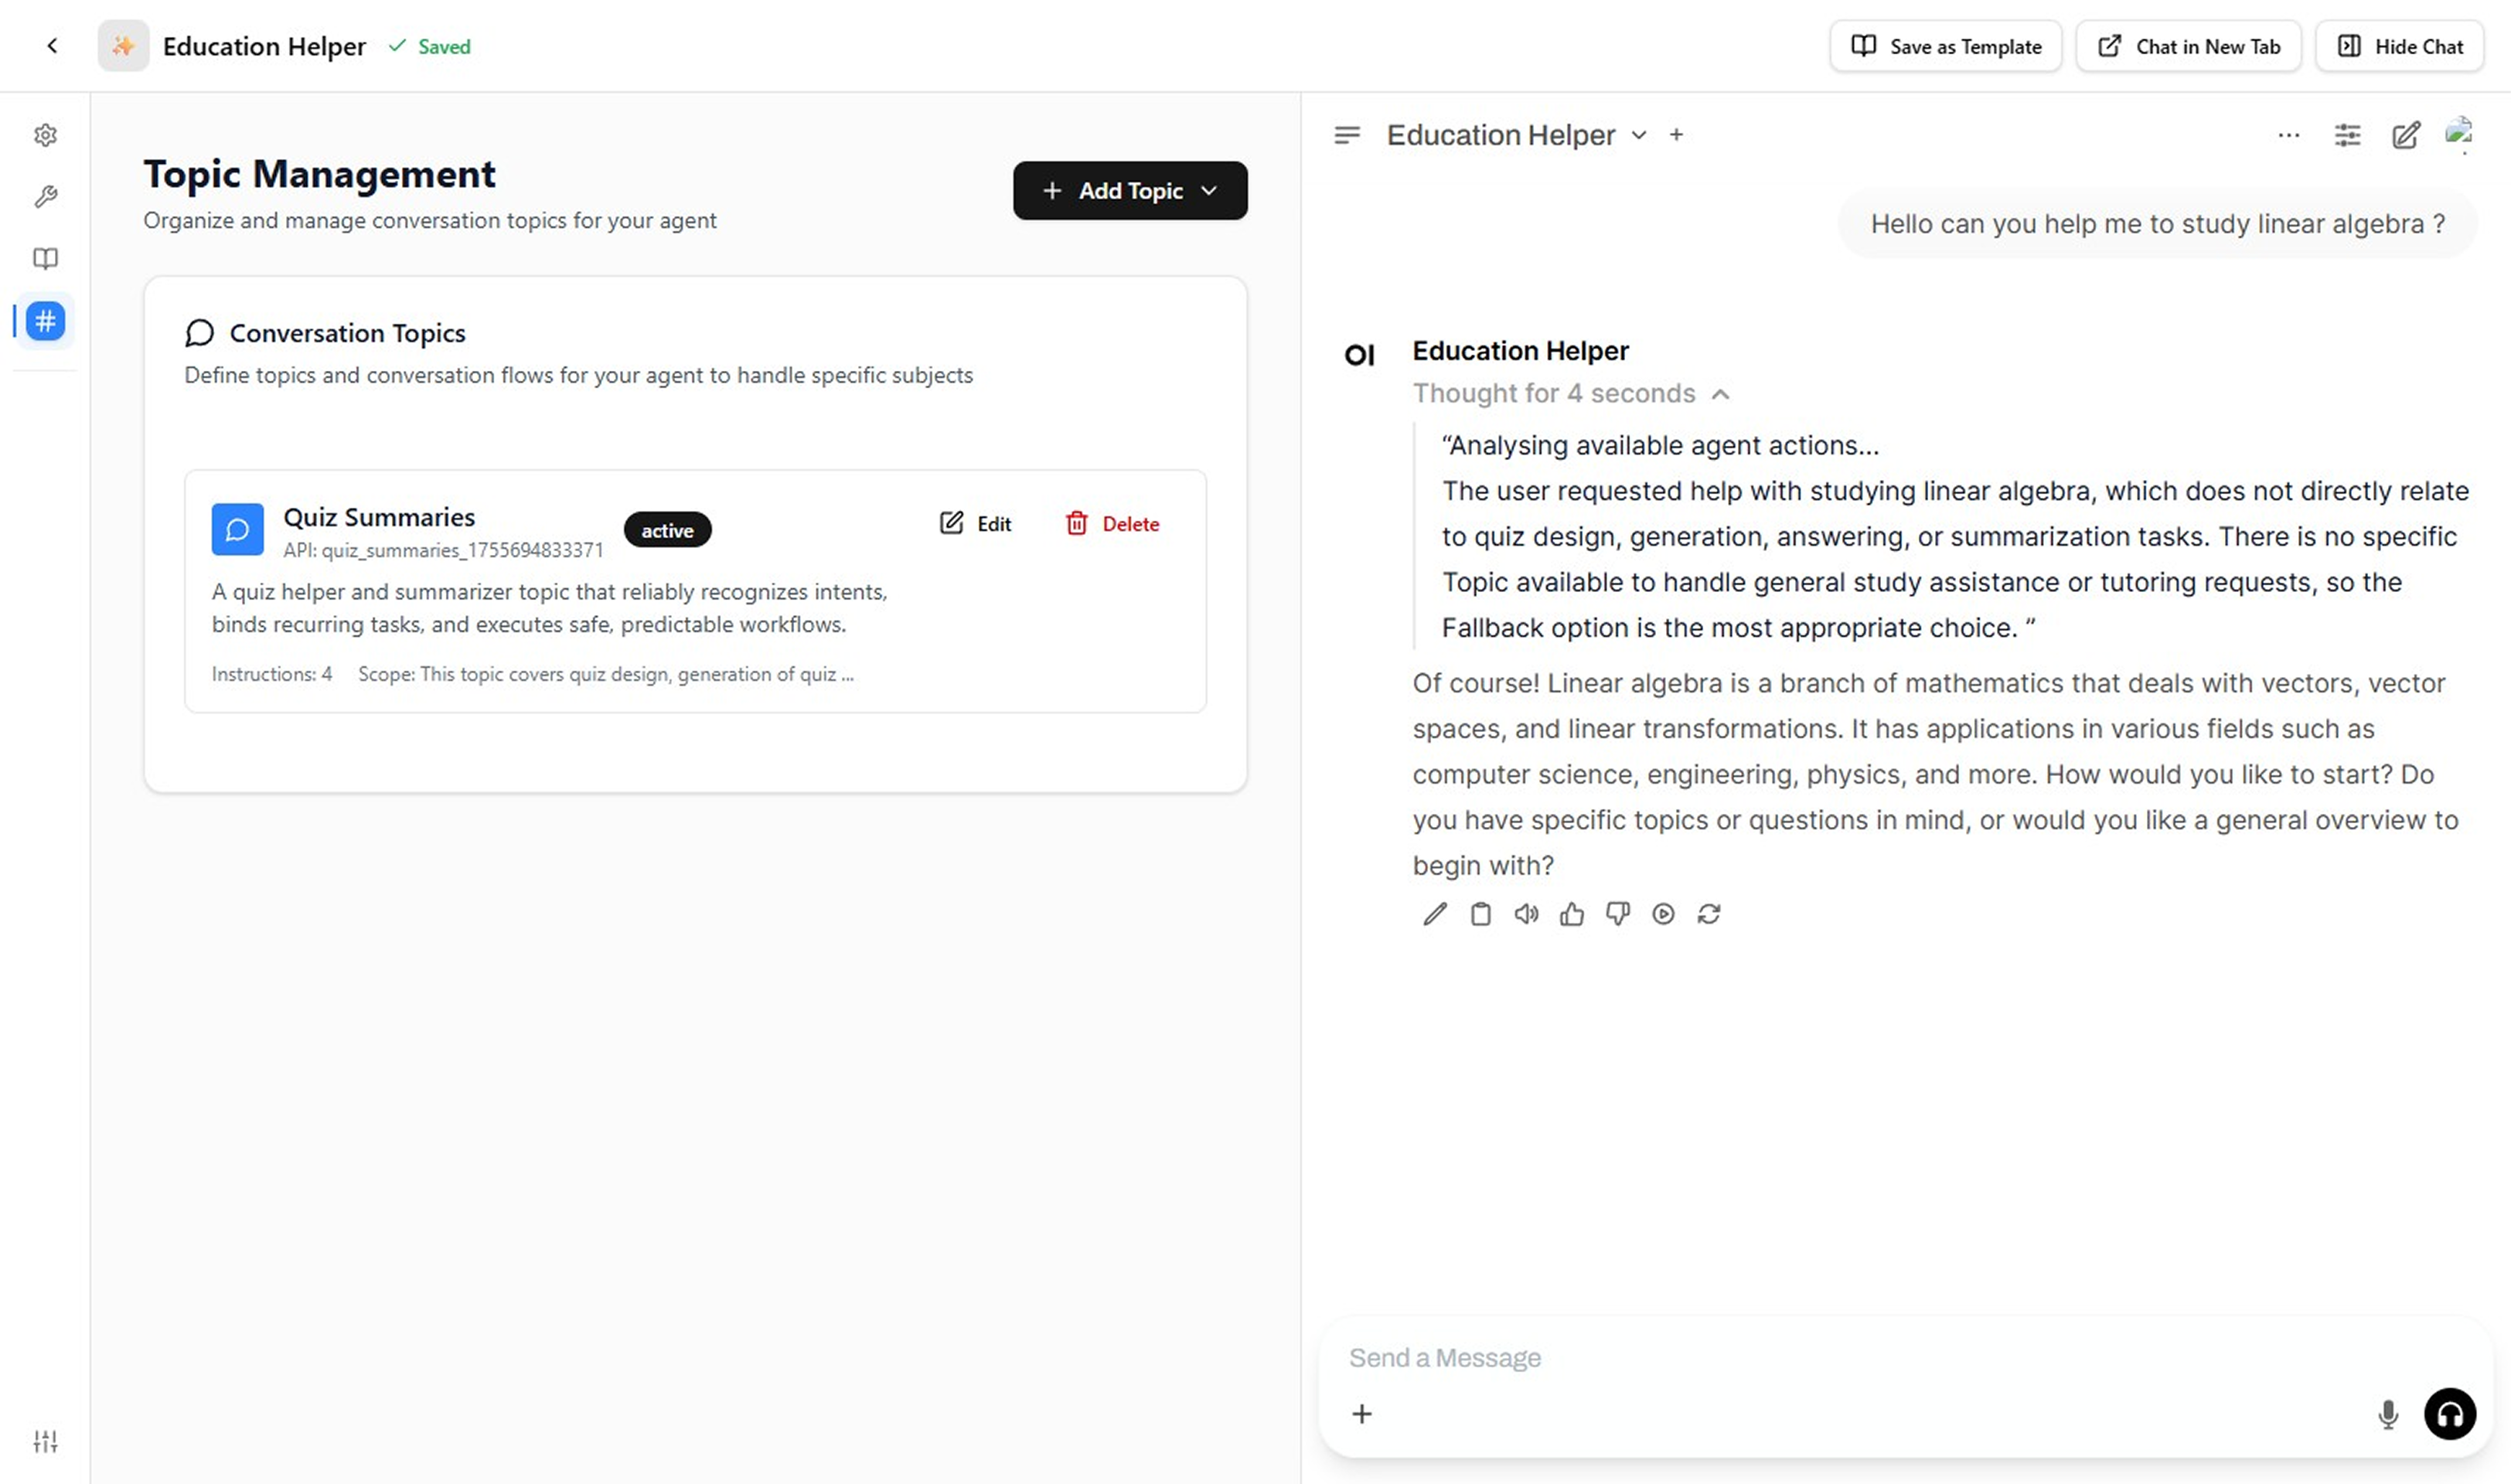The width and height of the screenshot is (2511, 1484).
Task: Delete the Quiz Summaries topic
Action: pos(1112,524)
